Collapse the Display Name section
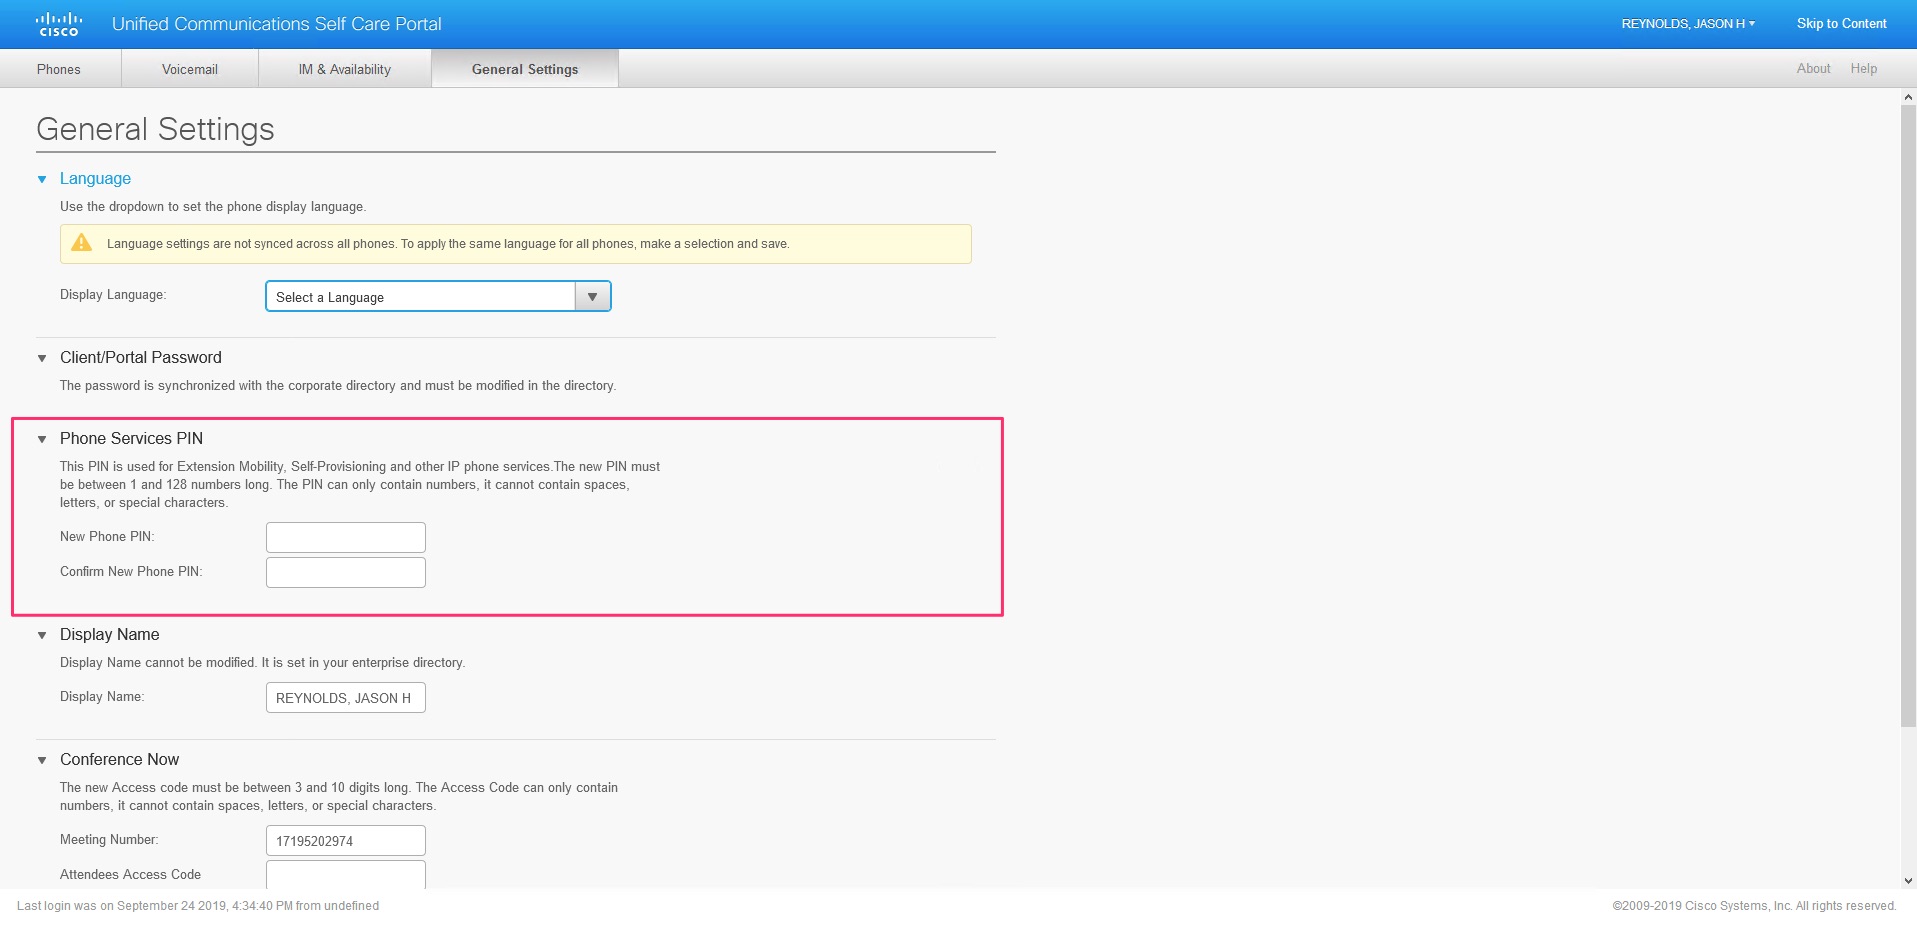This screenshot has width=1917, height=936. click(42, 635)
